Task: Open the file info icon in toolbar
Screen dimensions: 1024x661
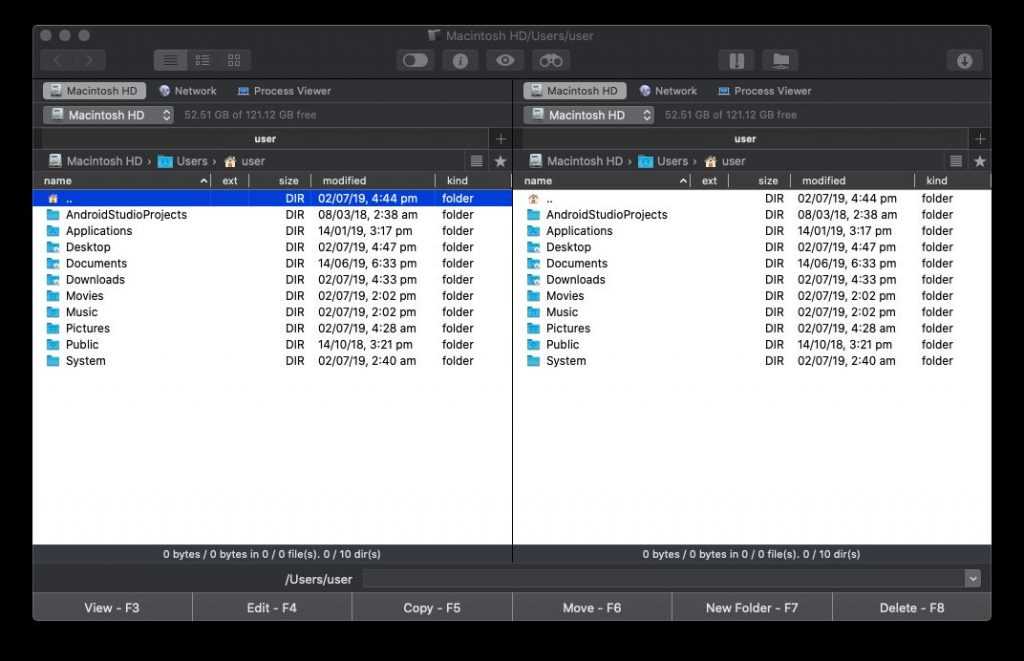Action: 460,61
